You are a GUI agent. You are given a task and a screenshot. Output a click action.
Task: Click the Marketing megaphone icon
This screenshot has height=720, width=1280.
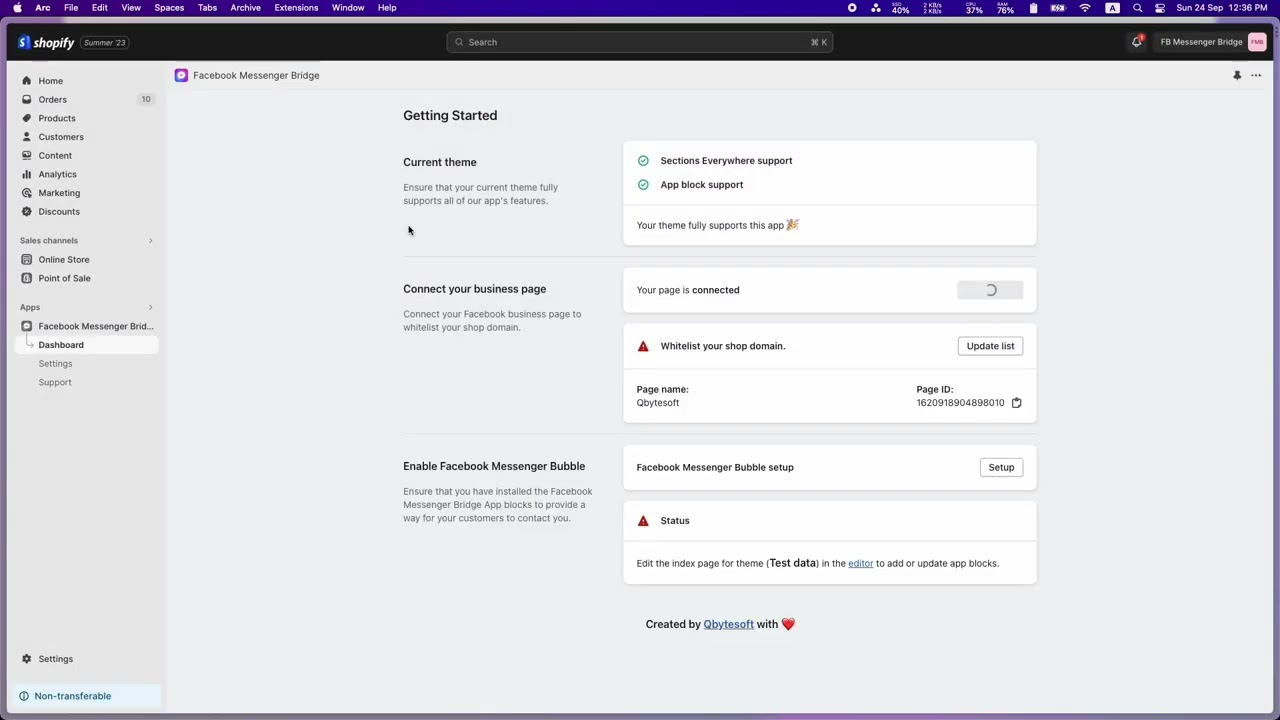click(x=26, y=192)
